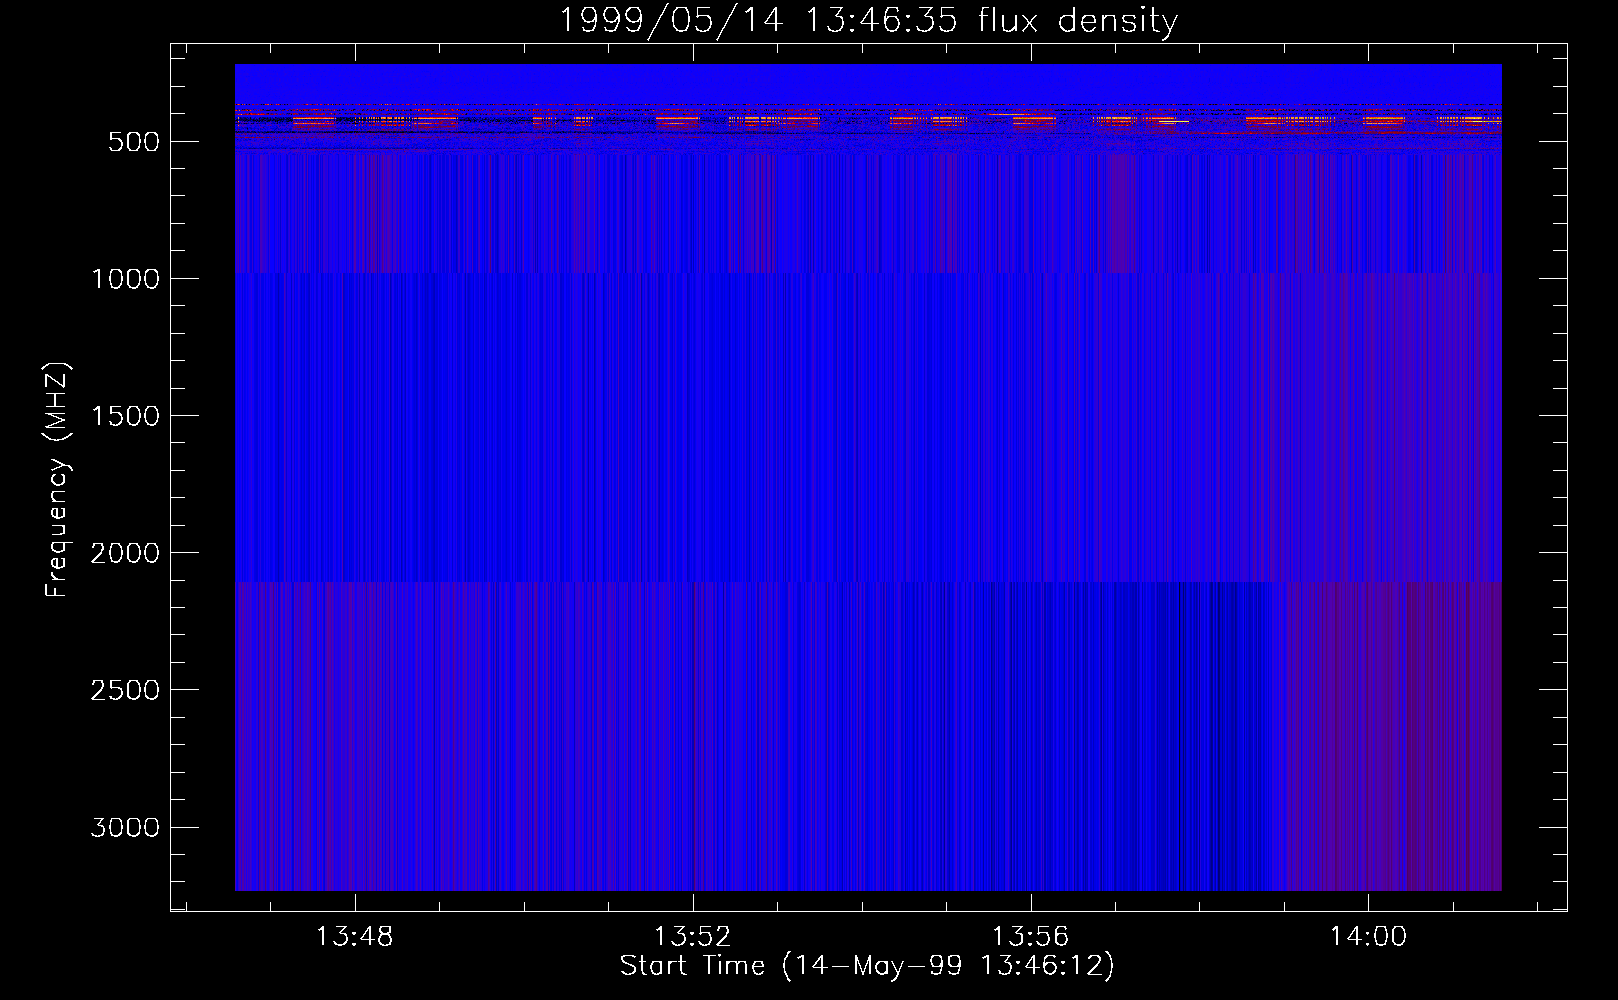Click the 13:56 time tick label
Screen dimensions: 1618x1000
click(x=1030, y=937)
